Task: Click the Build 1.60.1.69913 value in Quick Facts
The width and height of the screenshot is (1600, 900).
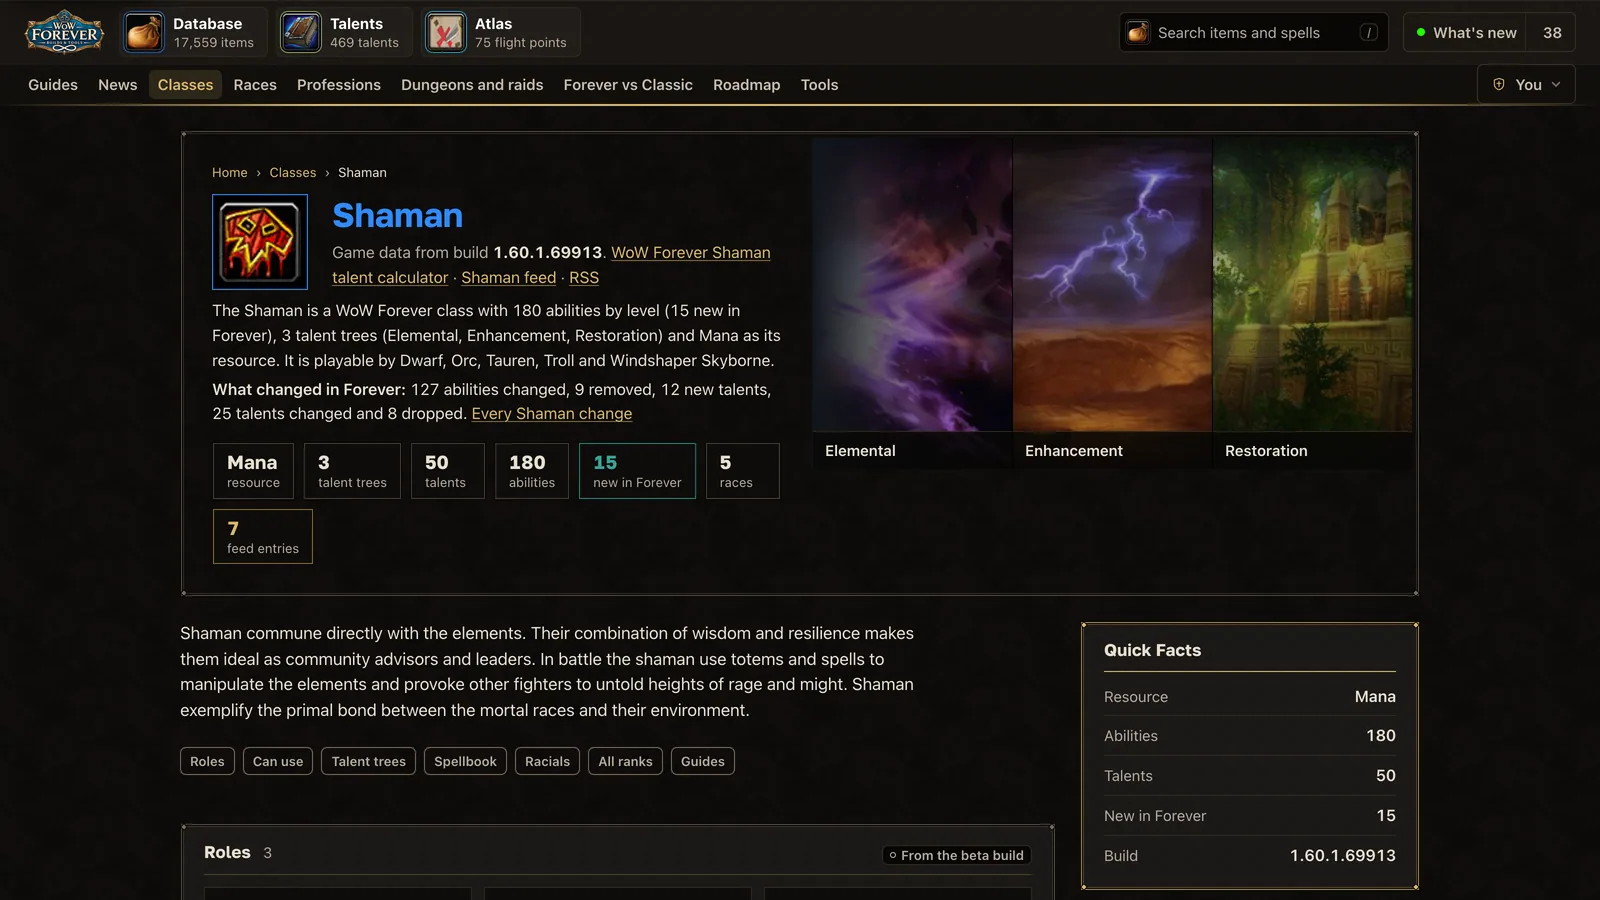Action: [x=1342, y=856]
